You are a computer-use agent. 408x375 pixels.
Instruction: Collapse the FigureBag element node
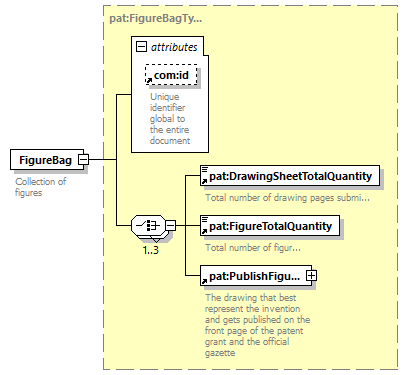click(x=83, y=160)
